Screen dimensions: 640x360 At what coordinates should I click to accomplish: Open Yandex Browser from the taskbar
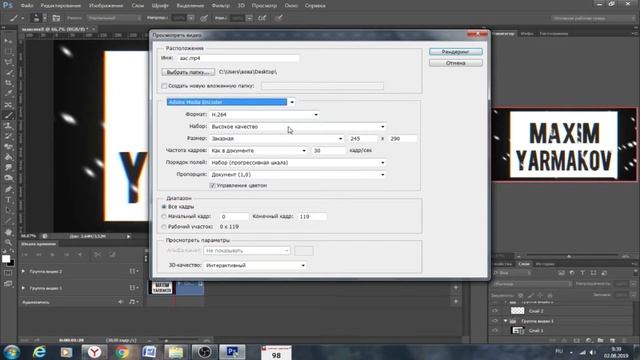[x=94, y=352]
